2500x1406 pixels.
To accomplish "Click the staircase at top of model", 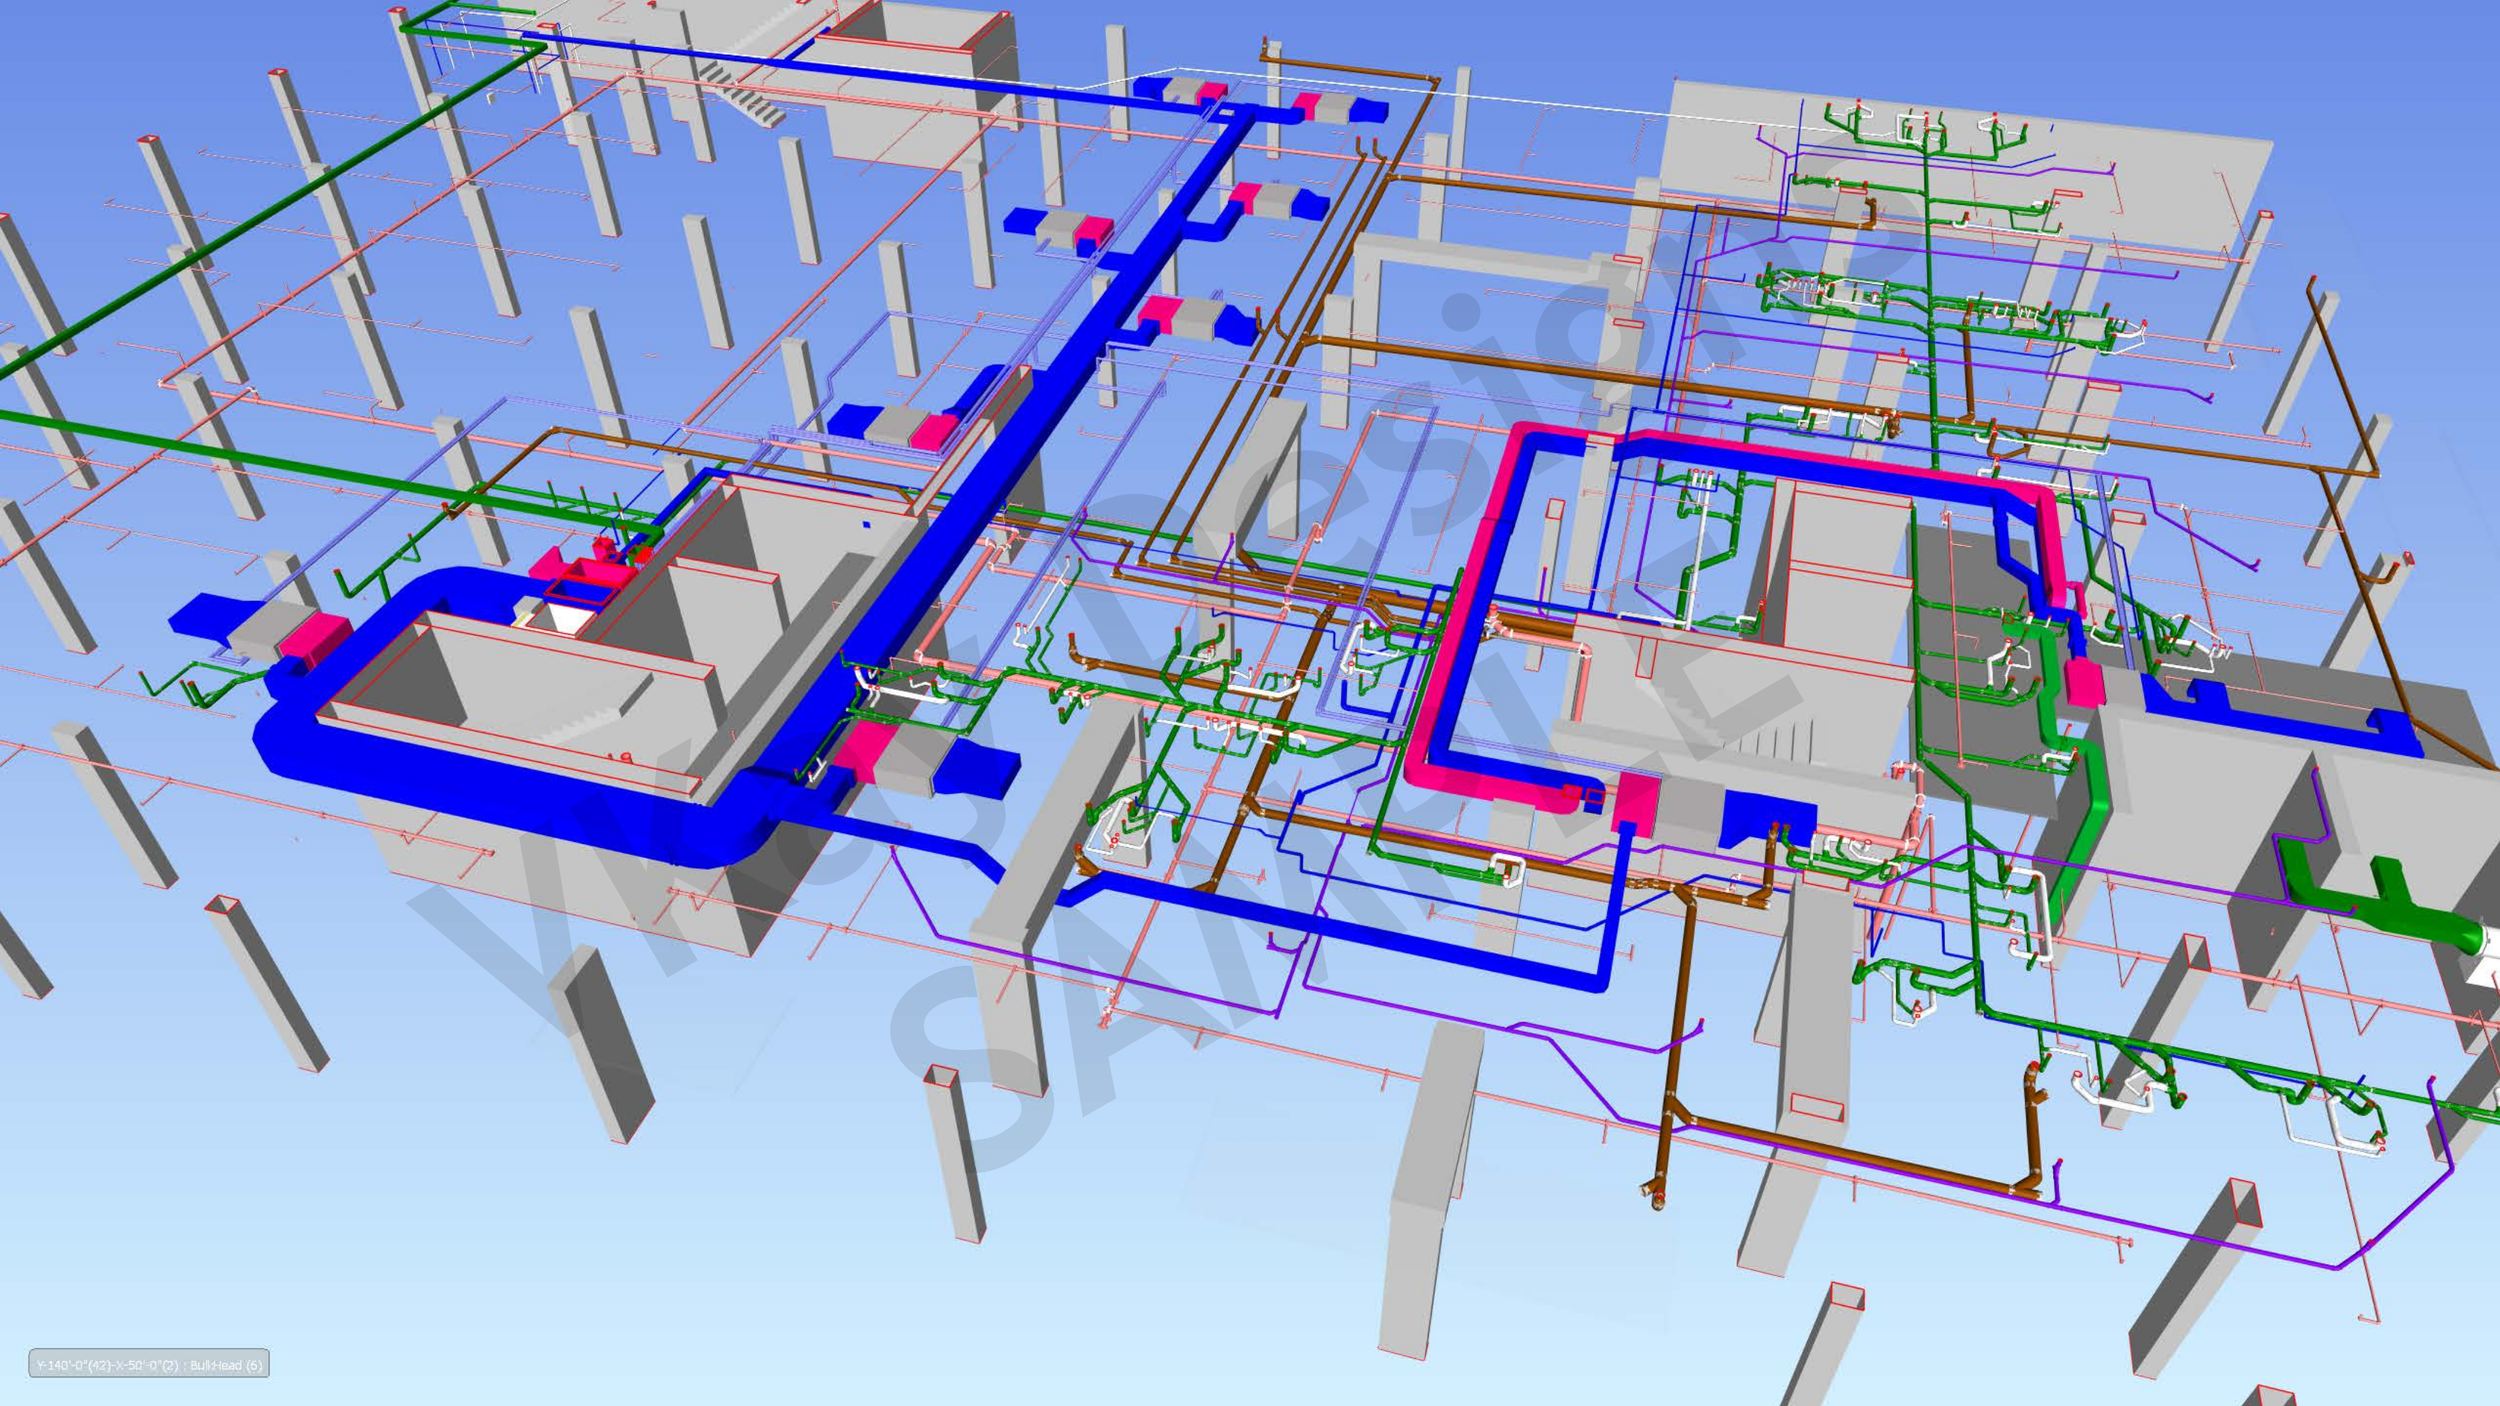I will click(745, 95).
